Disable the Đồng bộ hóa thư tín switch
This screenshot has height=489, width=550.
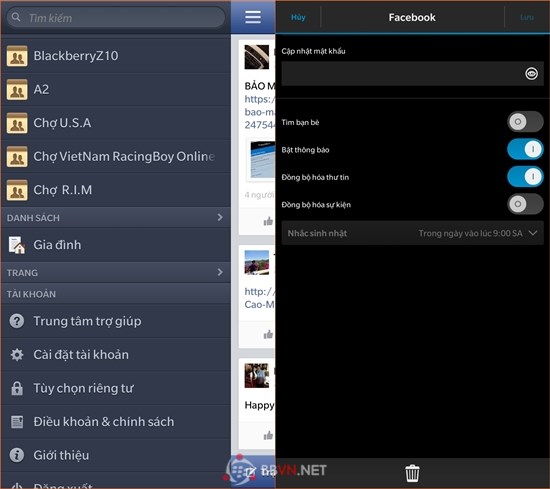(x=525, y=176)
